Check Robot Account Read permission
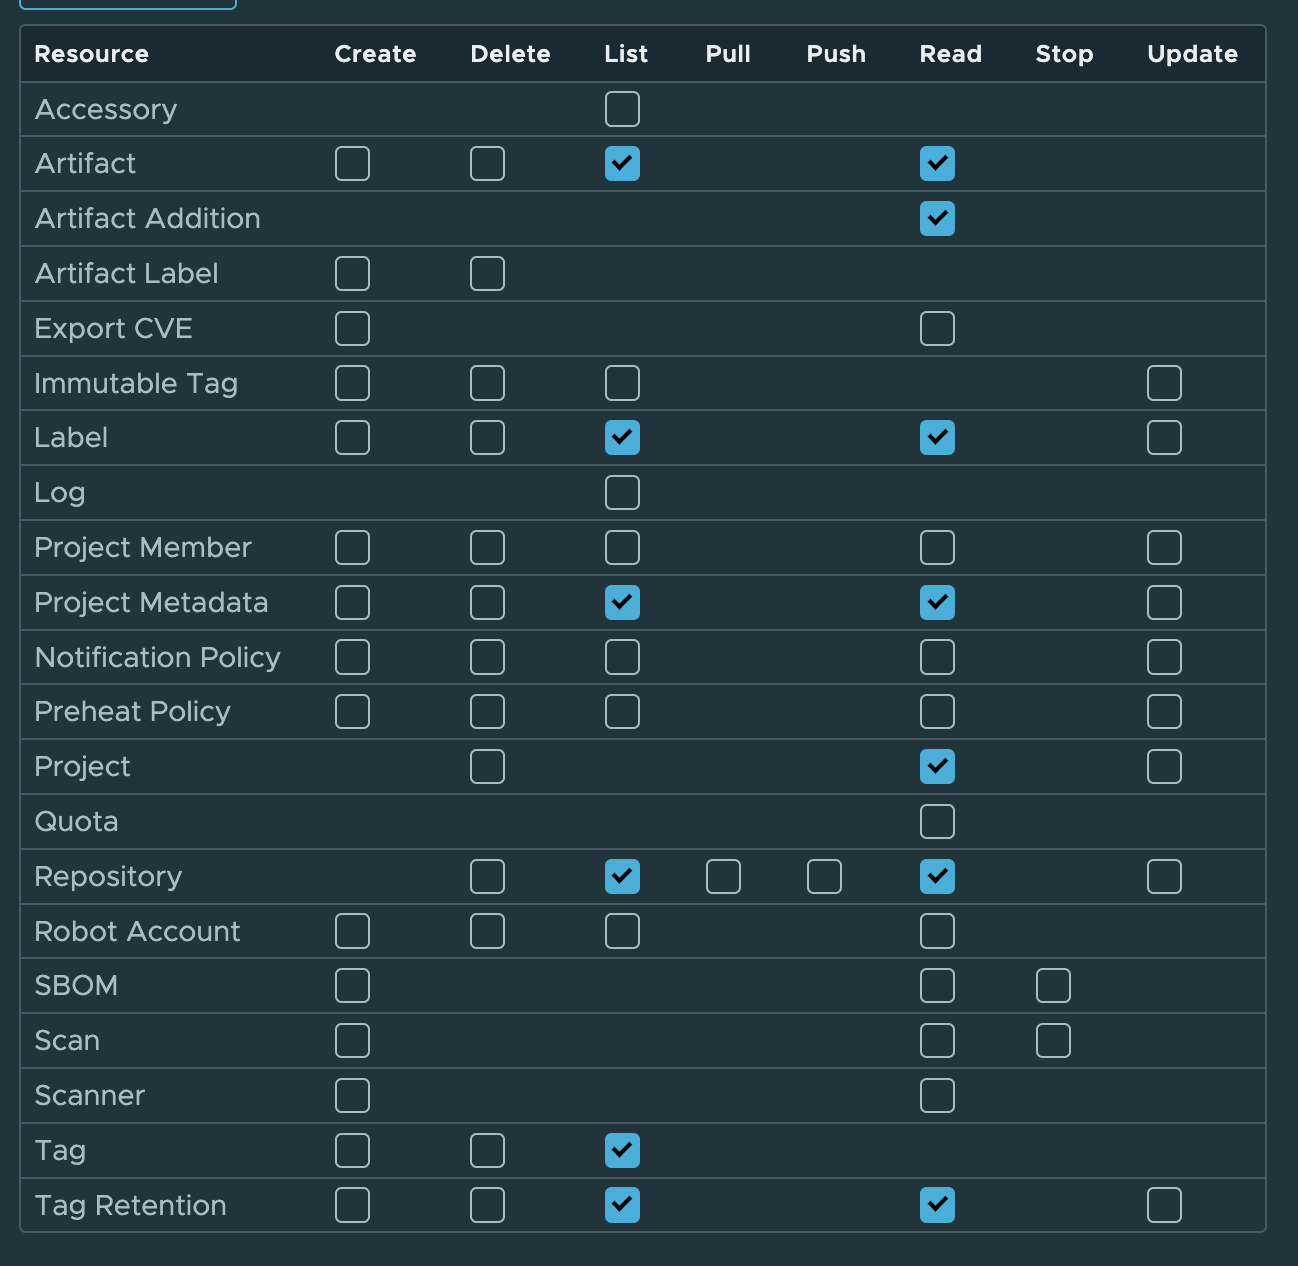Viewport: 1298px width, 1266px height. [x=937, y=932]
